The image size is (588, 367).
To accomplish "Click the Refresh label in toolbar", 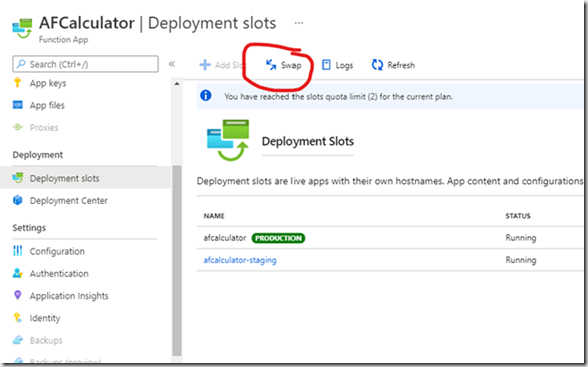I will [x=401, y=65].
